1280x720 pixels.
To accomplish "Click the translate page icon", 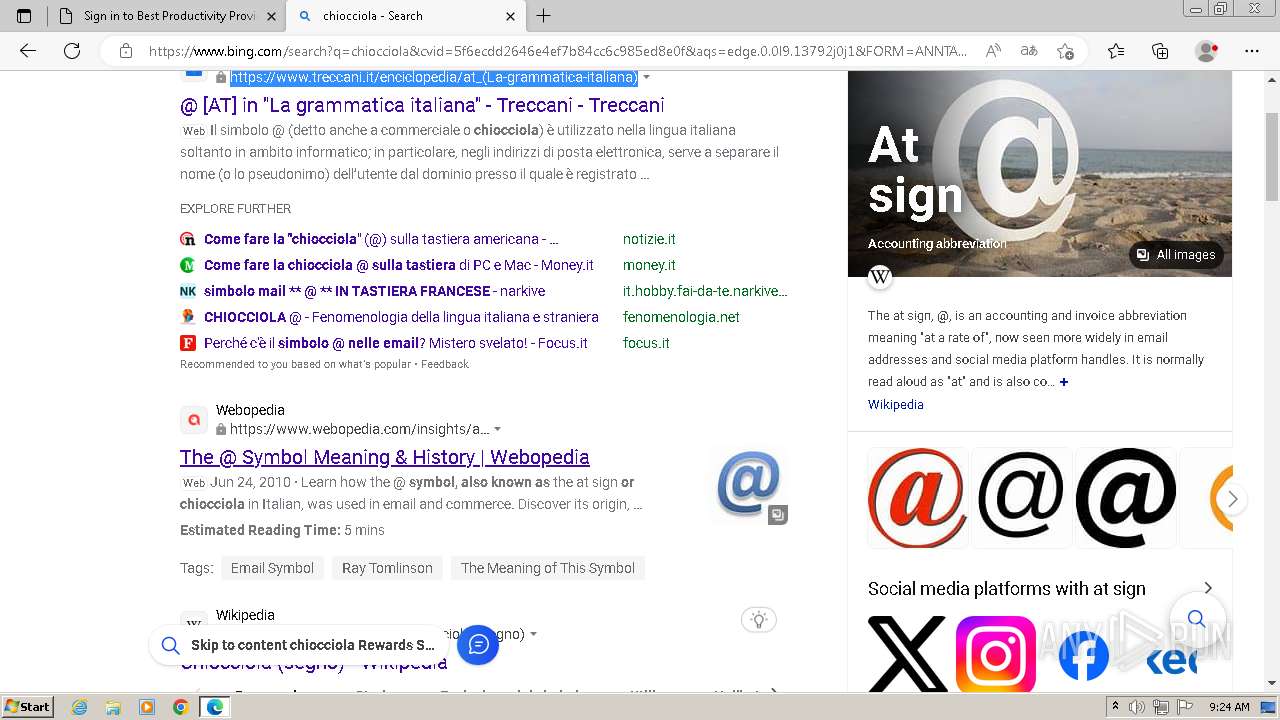I will pos(1028,51).
